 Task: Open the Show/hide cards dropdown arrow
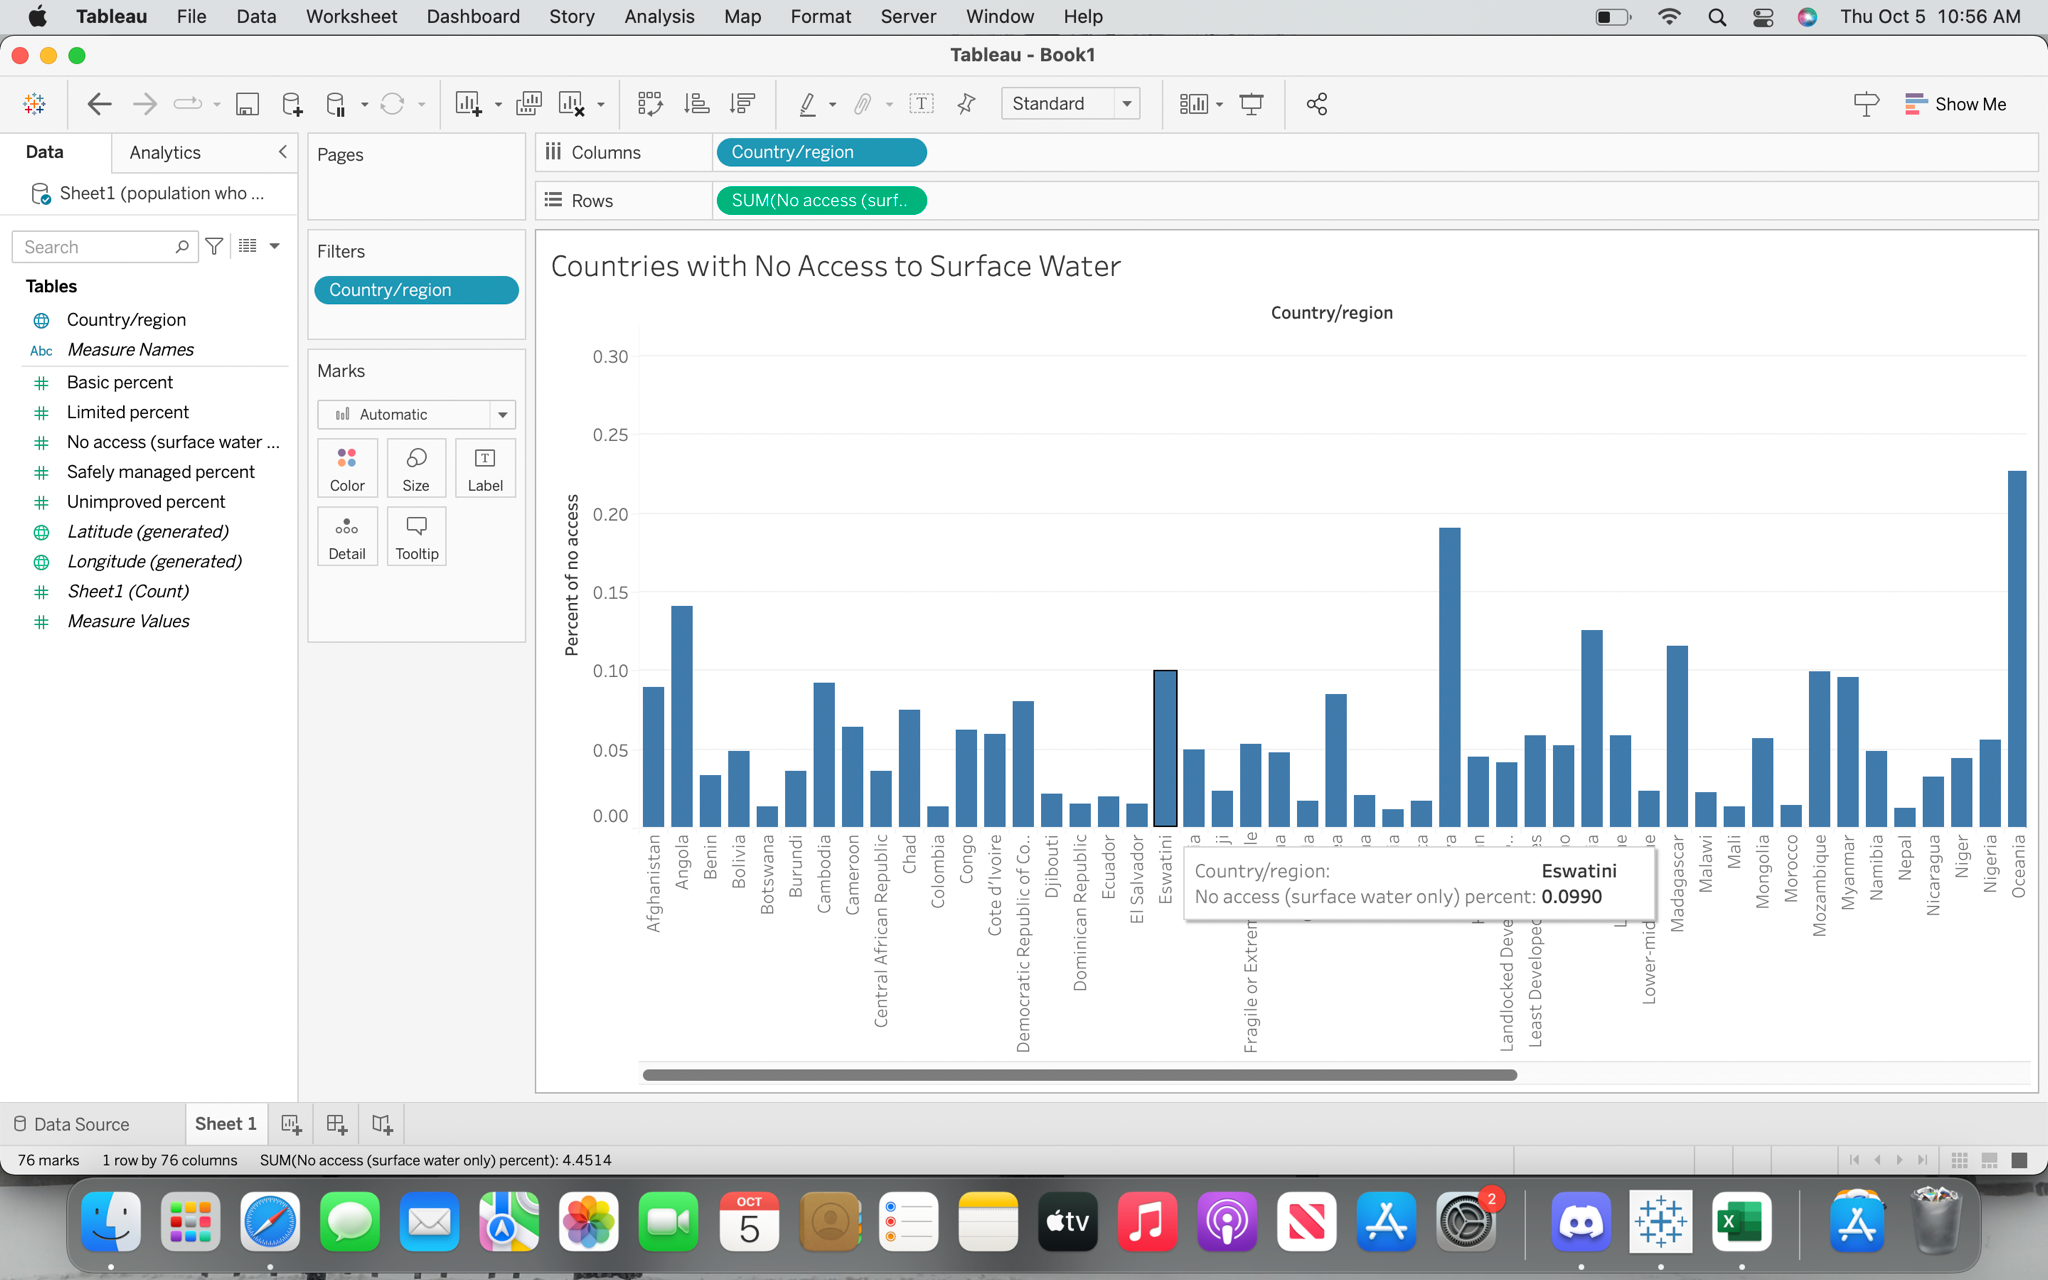[1219, 105]
